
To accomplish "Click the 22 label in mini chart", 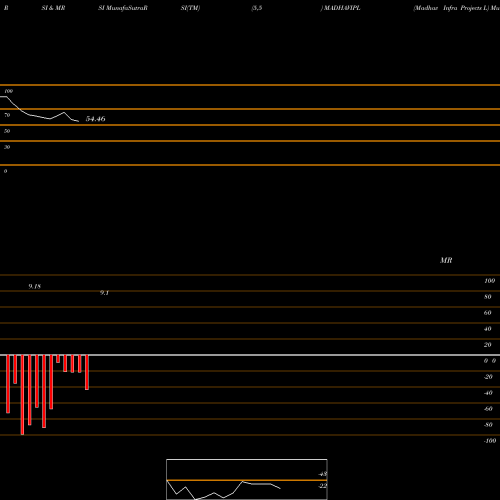I will [323, 486].
